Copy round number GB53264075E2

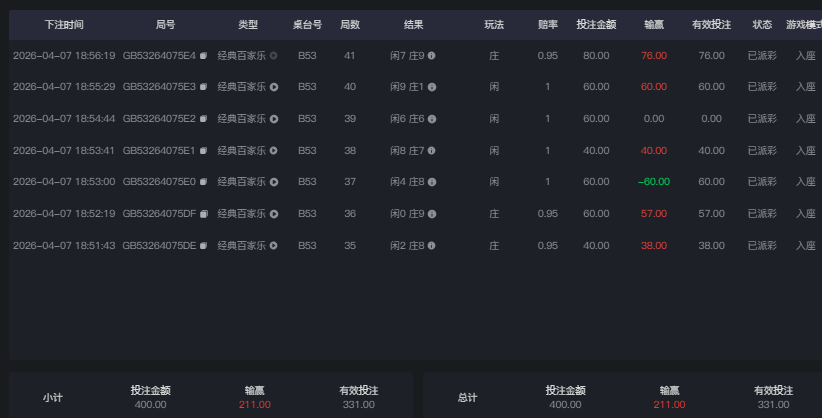click(203, 119)
